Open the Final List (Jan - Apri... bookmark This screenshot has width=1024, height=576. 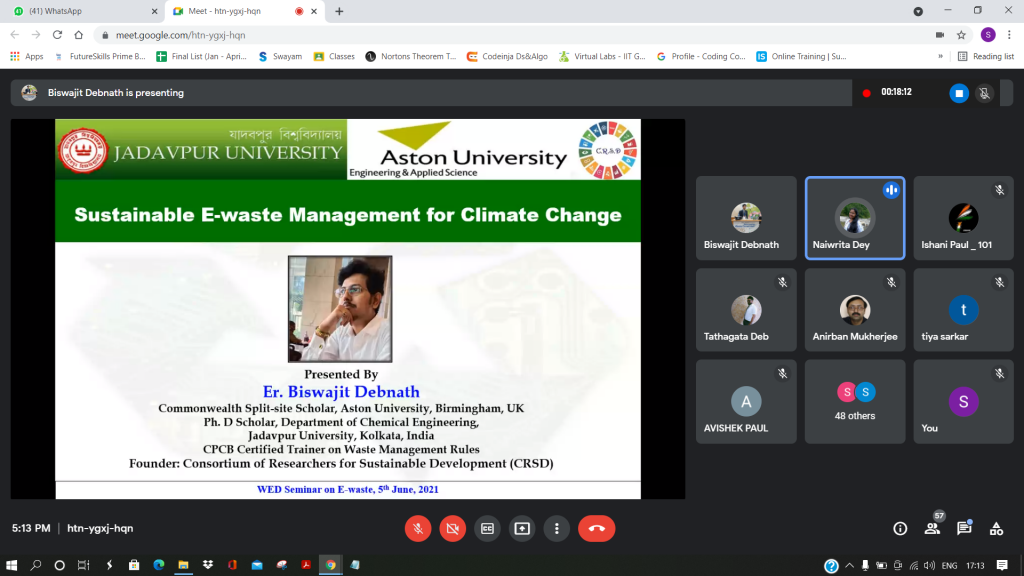202,56
